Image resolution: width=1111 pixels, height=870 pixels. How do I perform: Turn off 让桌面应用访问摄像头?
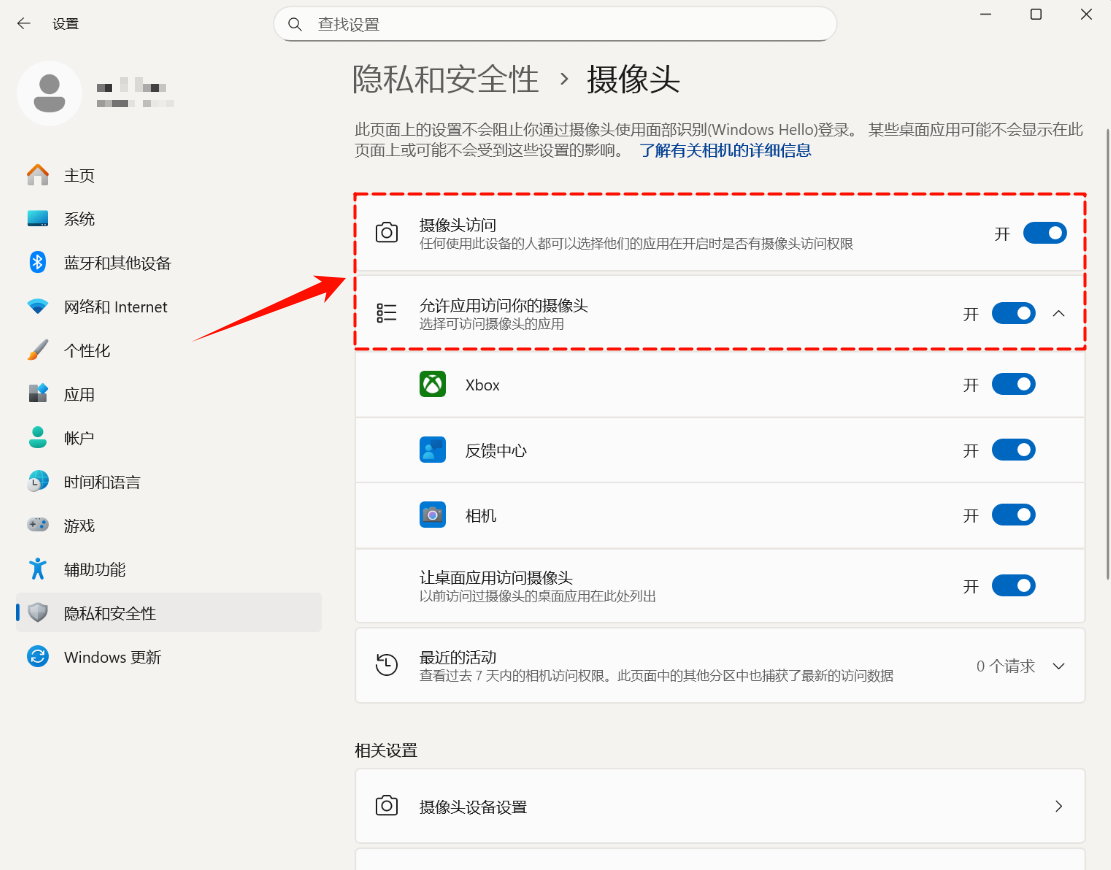coord(1013,585)
